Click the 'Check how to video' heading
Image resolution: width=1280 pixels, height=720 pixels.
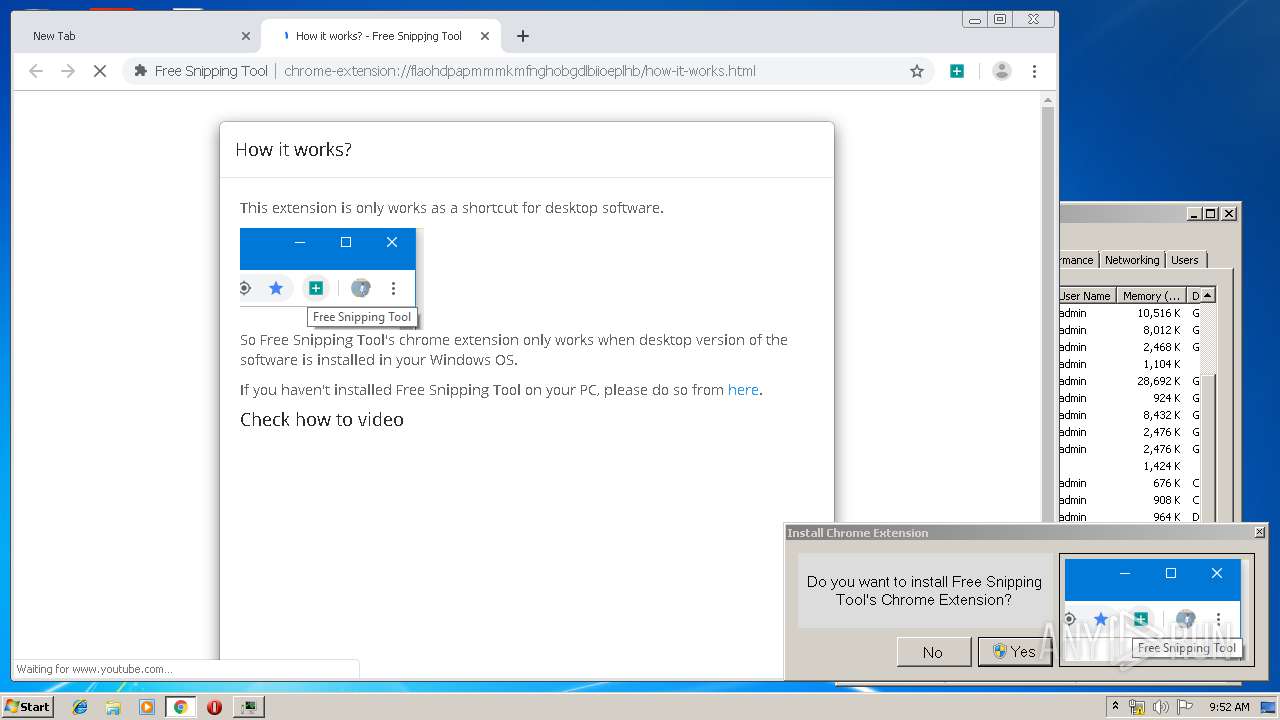[322, 420]
